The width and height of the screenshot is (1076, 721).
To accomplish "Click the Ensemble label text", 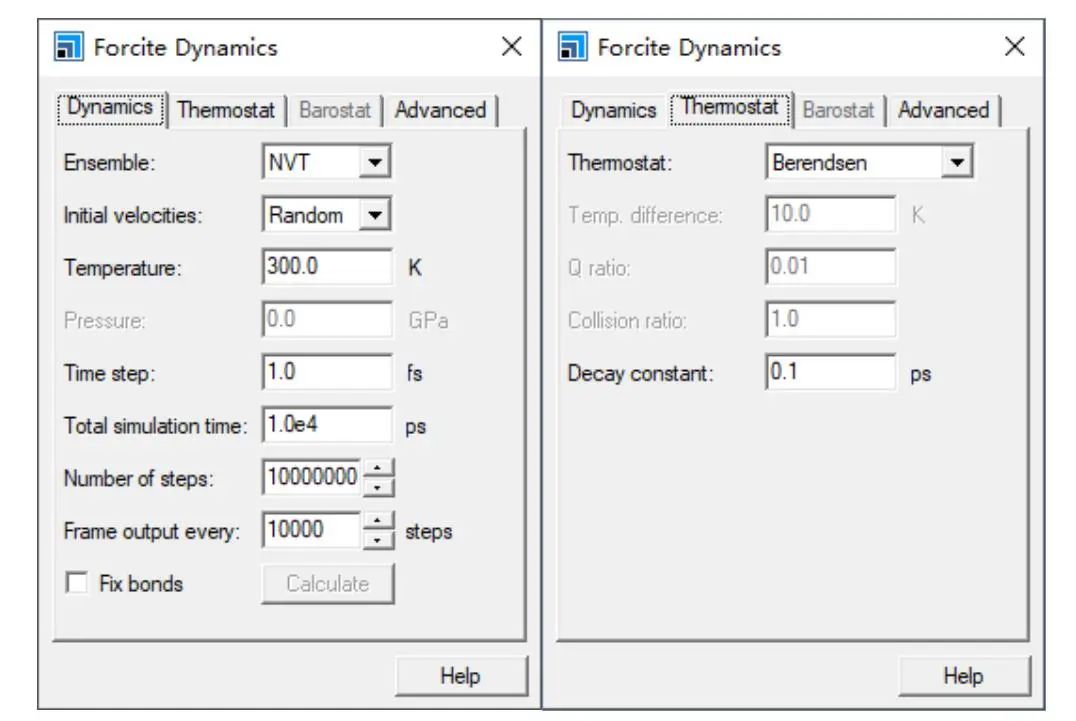I will click(110, 163).
